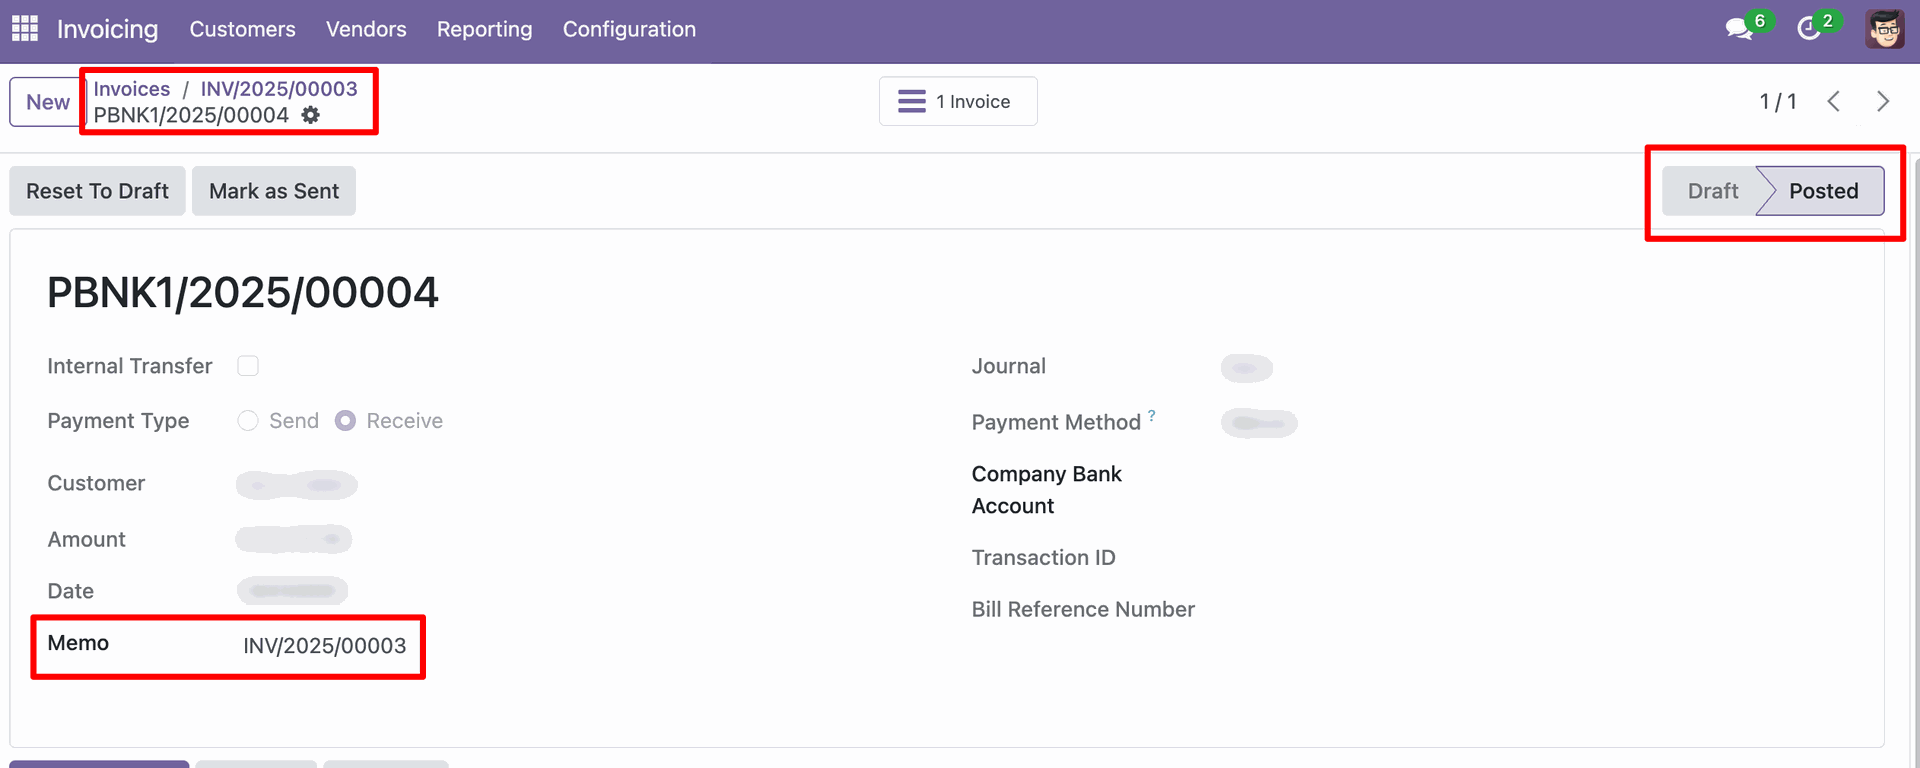
Task: Click the Draft status stage
Action: 1712,191
